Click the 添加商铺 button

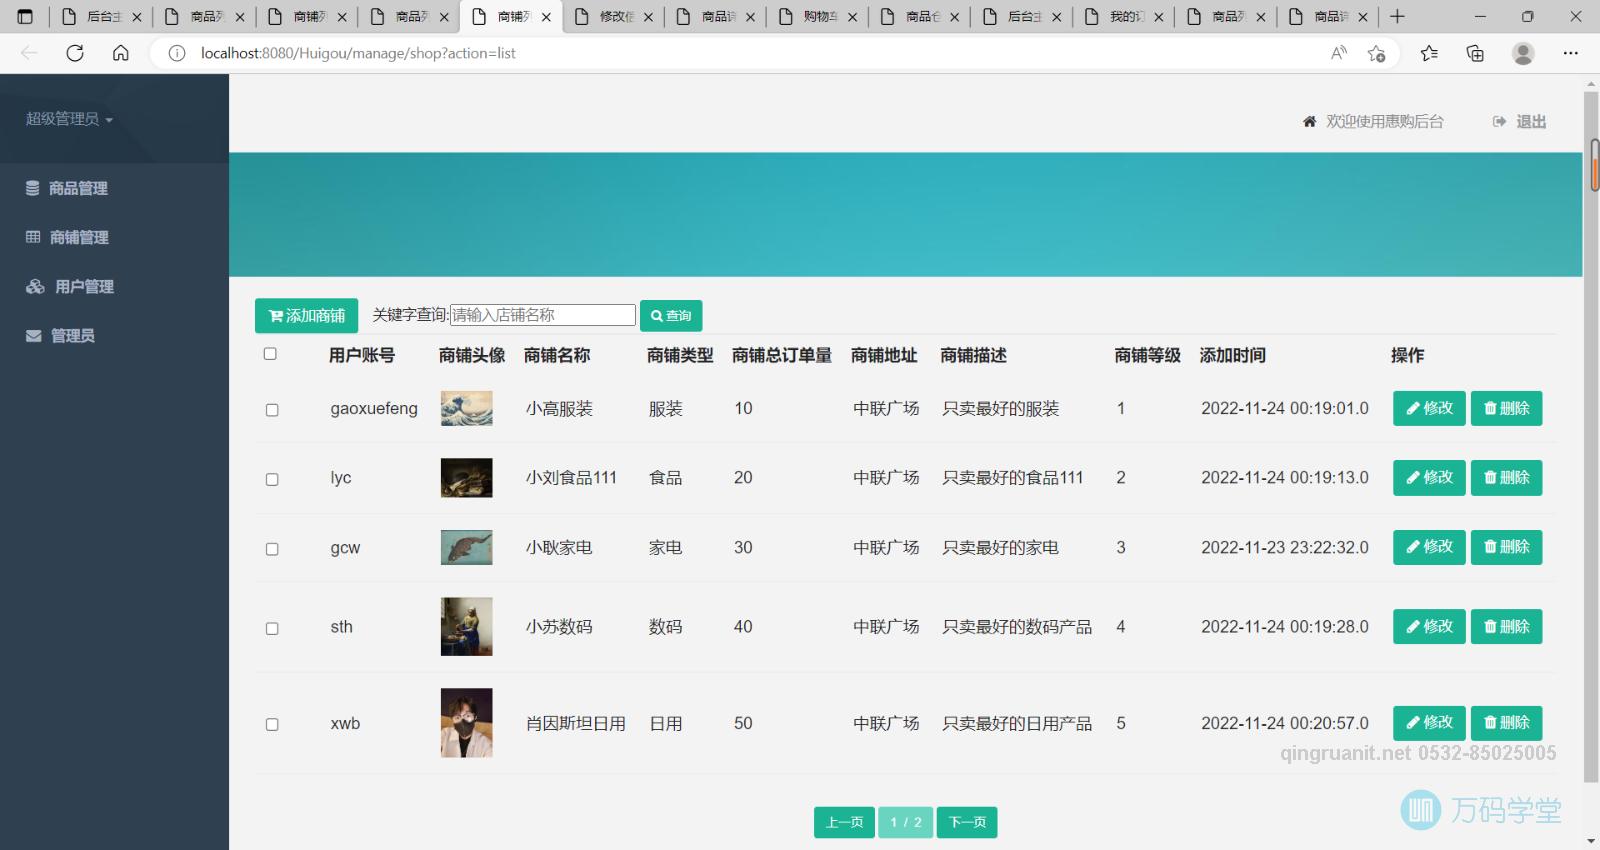(x=306, y=316)
